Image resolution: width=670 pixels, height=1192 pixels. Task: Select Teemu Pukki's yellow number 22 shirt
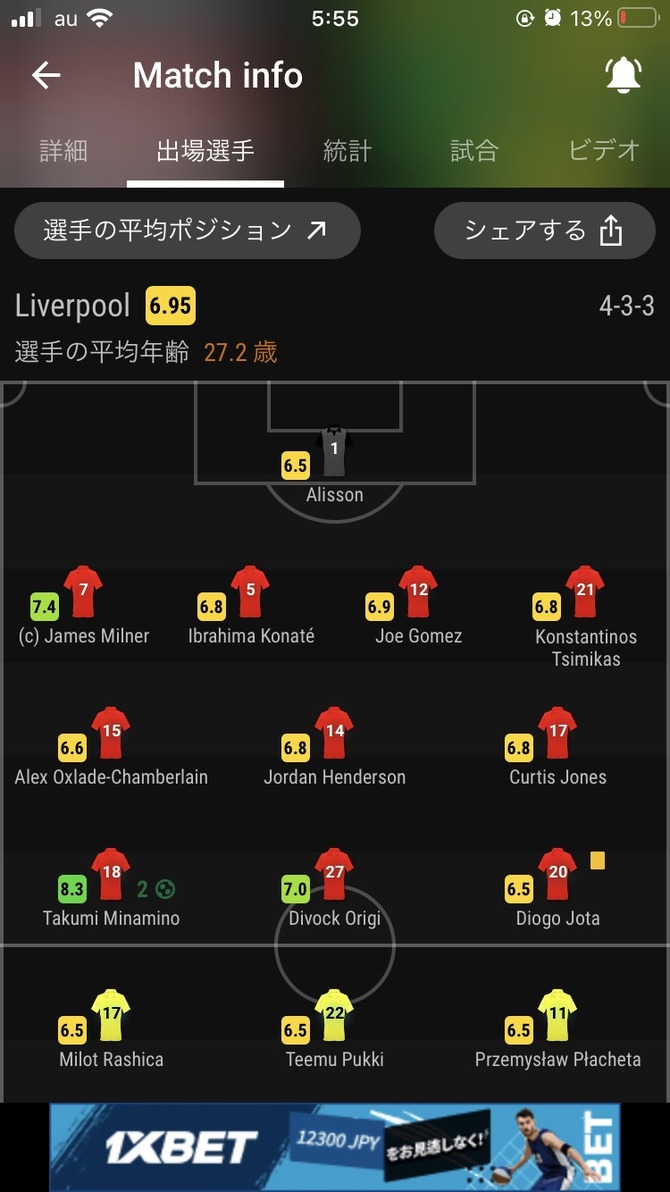pos(334,1015)
